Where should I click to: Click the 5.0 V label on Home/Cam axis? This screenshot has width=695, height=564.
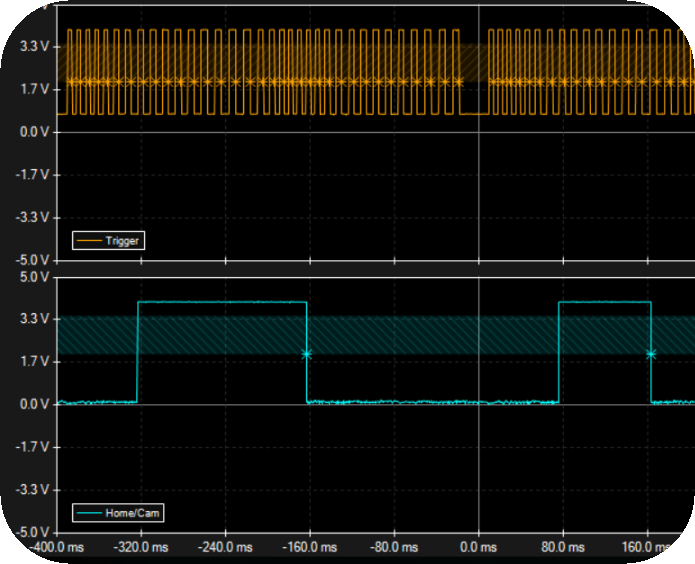click(35, 276)
